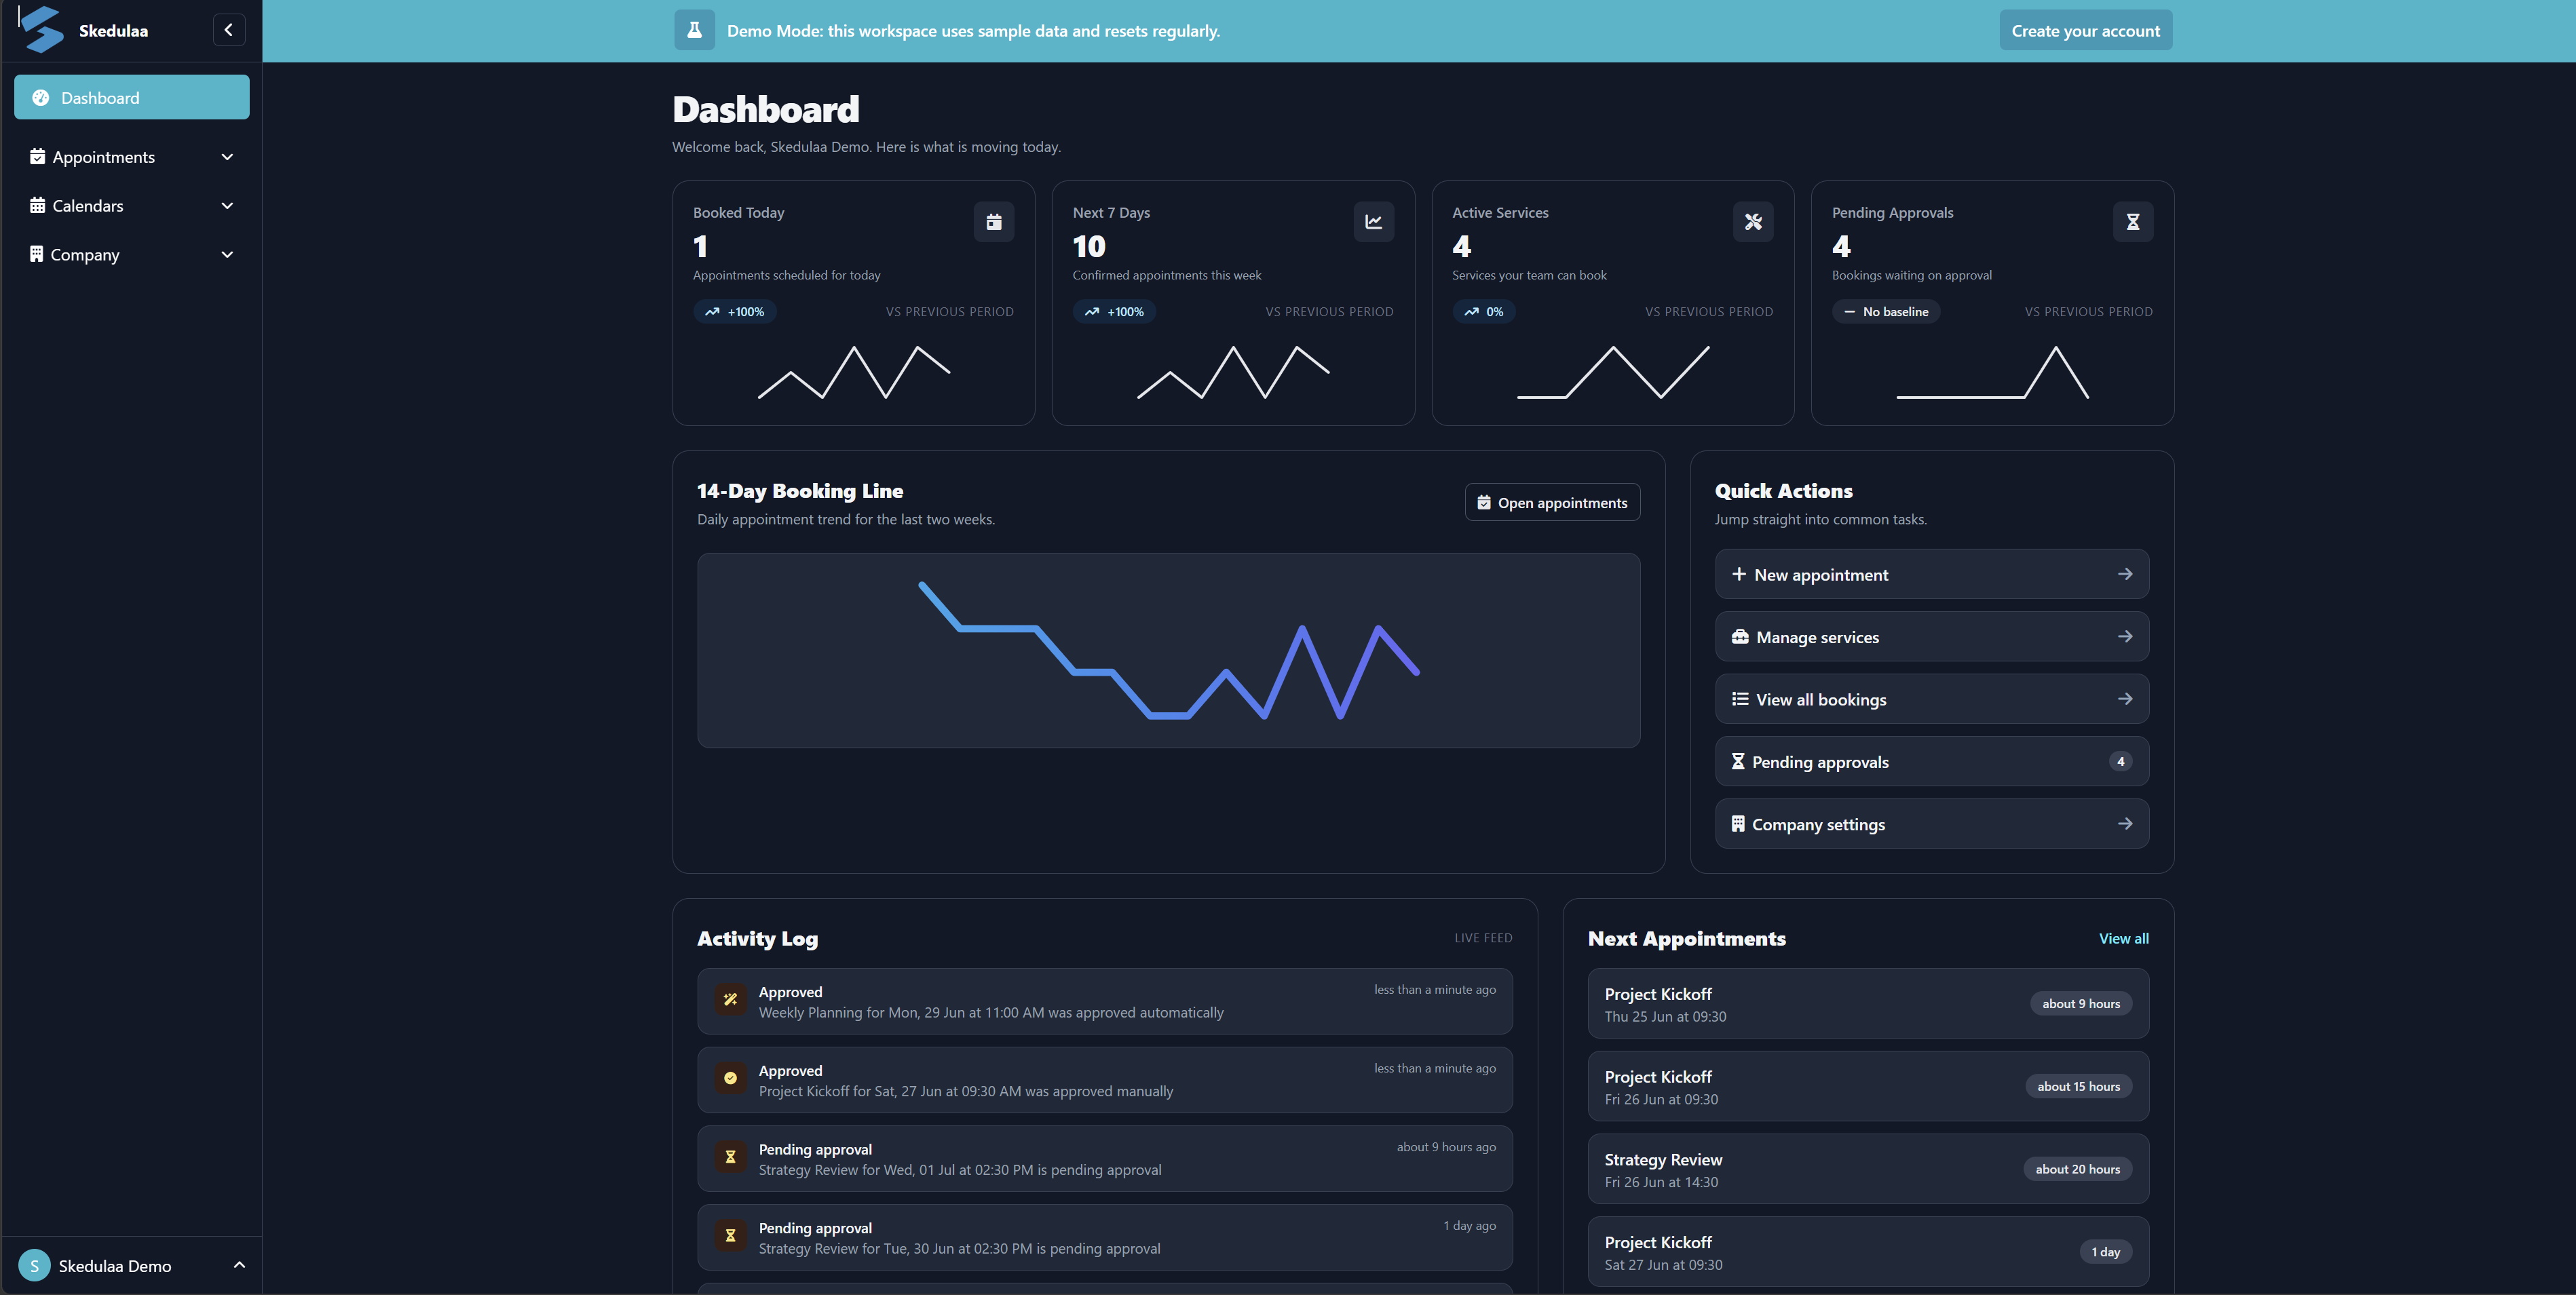Click the about 20 hours badge

click(2077, 1169)
